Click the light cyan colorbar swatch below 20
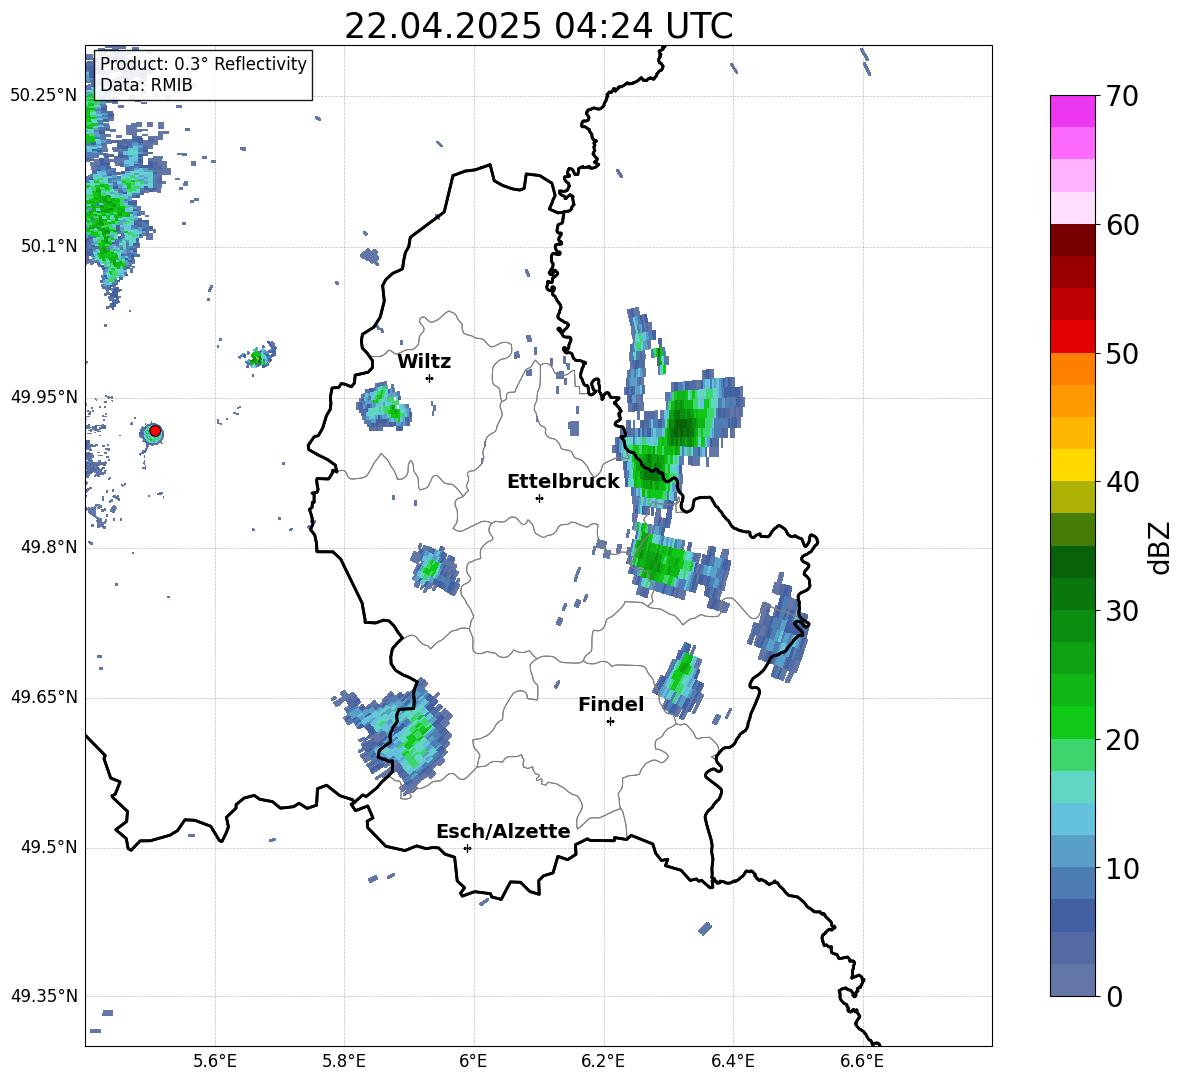This screenshot has width=1184, height=1081. (1072, 787)
